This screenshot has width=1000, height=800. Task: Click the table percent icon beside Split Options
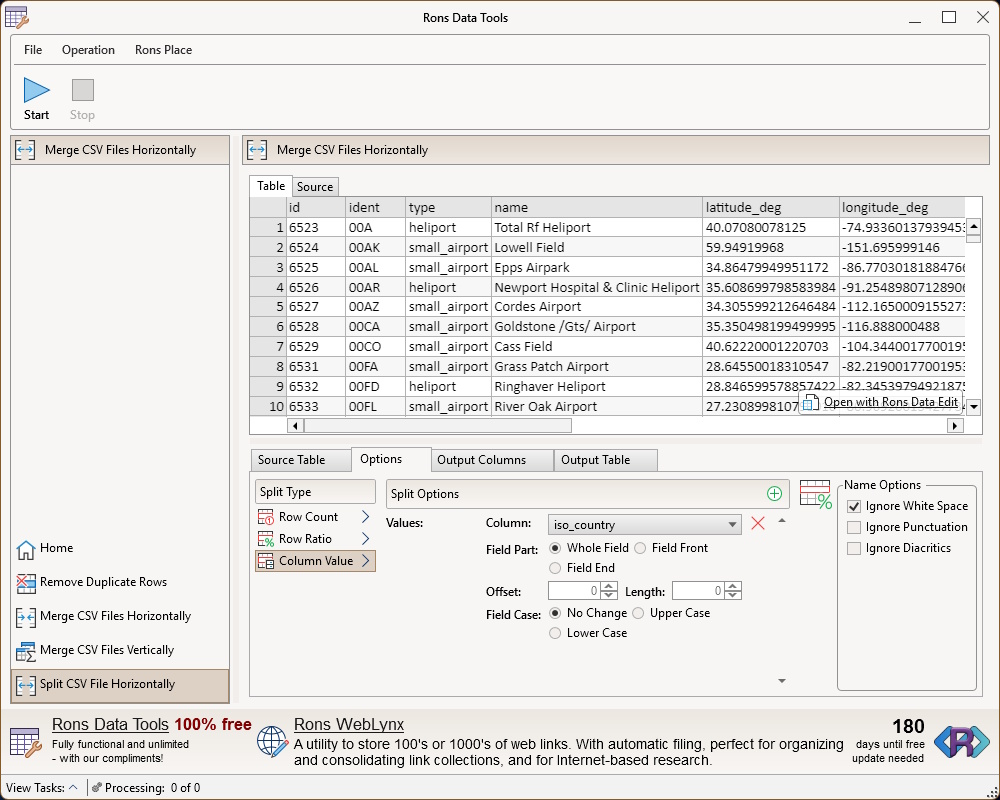816,494
